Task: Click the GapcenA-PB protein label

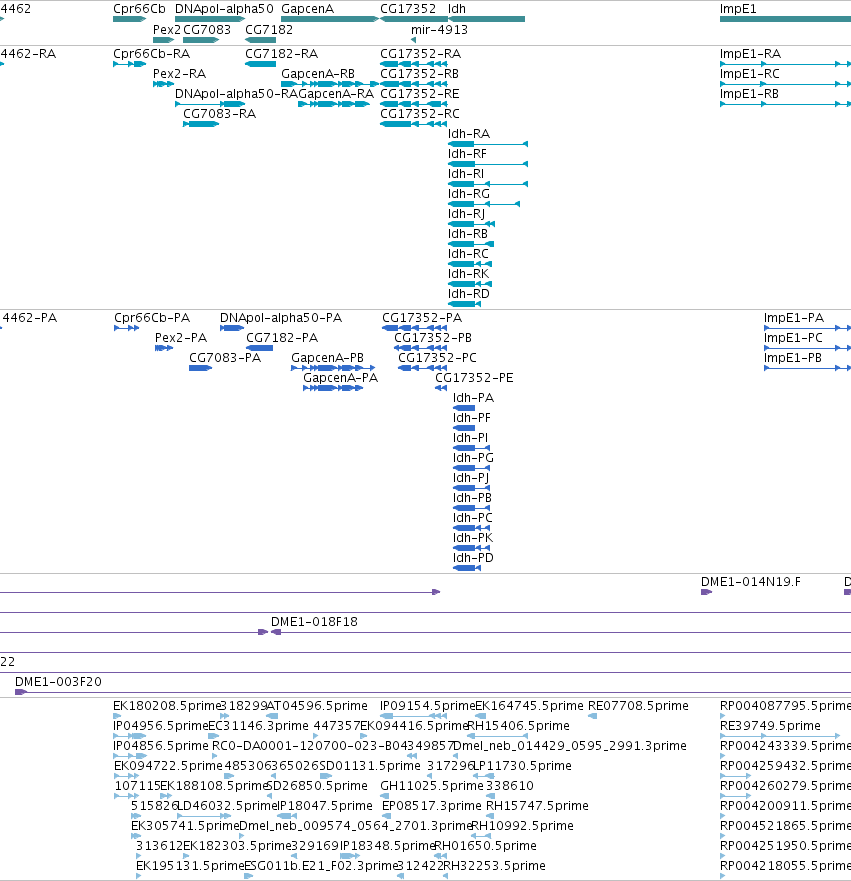Action: [327, 358]
